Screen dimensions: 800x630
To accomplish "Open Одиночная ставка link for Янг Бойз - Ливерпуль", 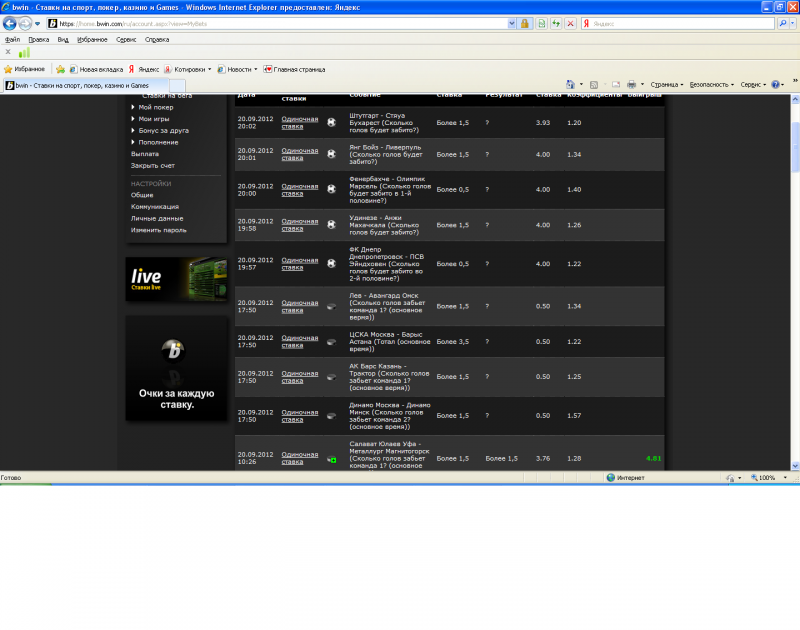I will 299,154.
